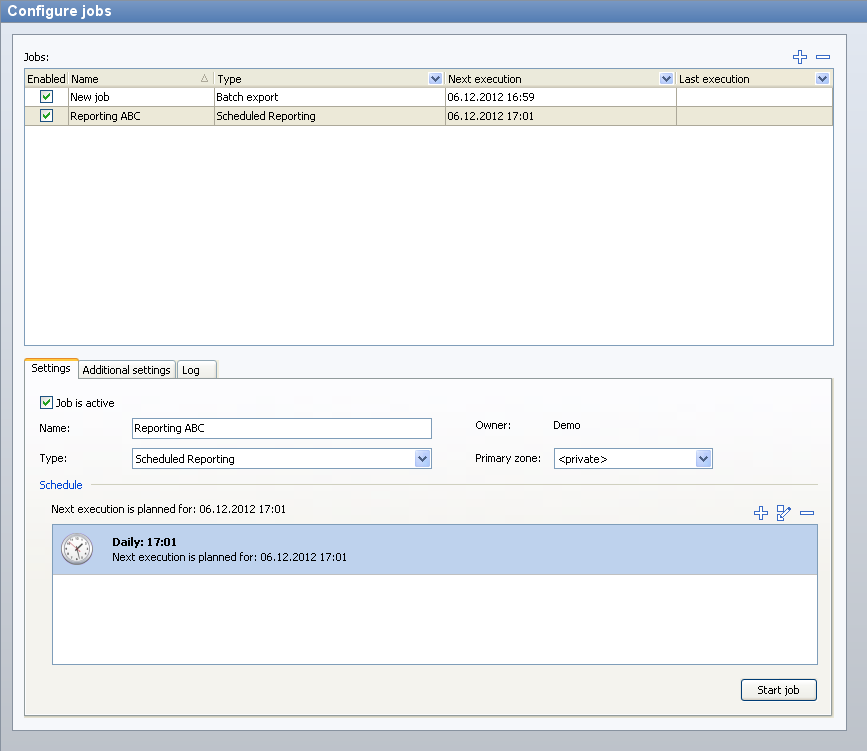Uncheck enabled box for Reporting ABC
Screen dimensions: 867x751
pos(46,116)
